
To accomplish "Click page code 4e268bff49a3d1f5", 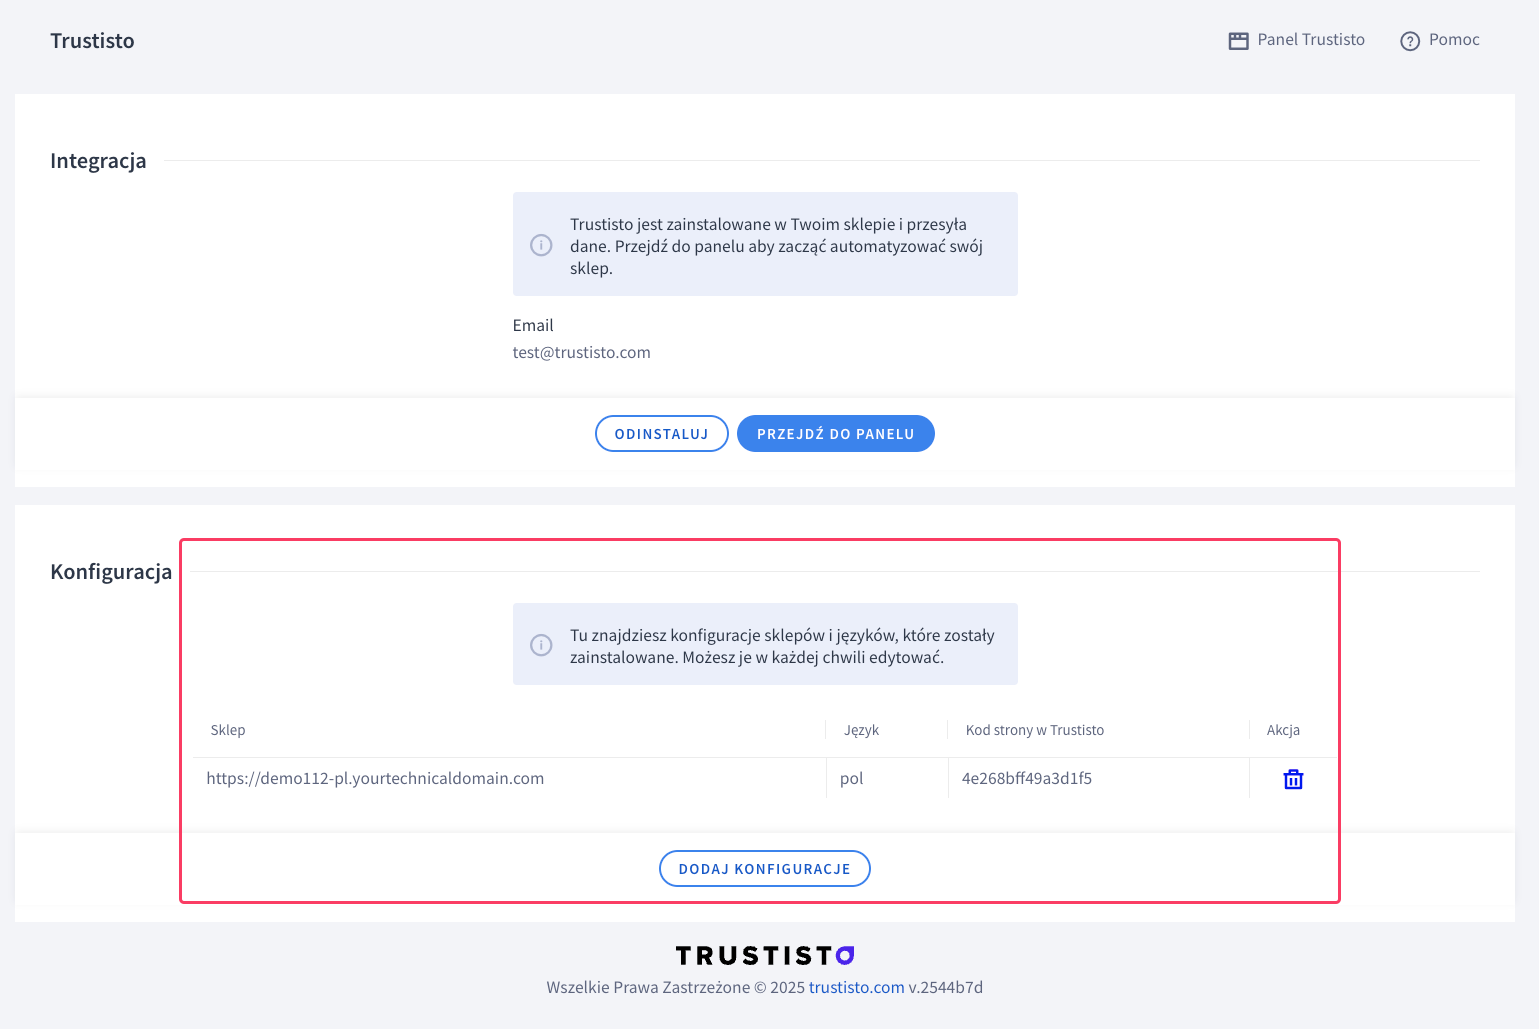I will coord(1027,778).
